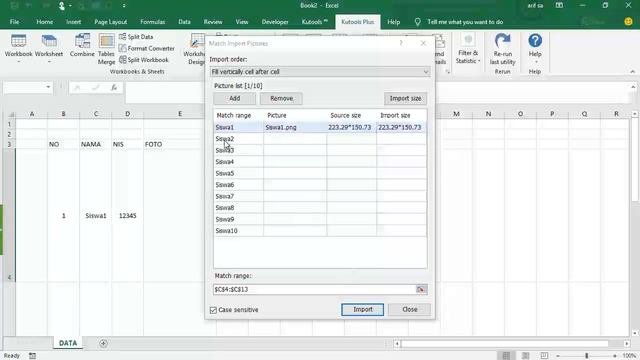
Task: Expand the formula bar
Action: [633, 87]
